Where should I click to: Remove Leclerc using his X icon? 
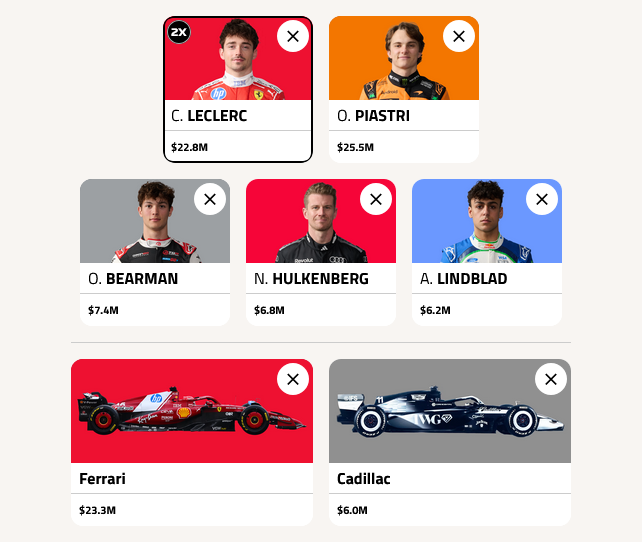coord(293,36)
